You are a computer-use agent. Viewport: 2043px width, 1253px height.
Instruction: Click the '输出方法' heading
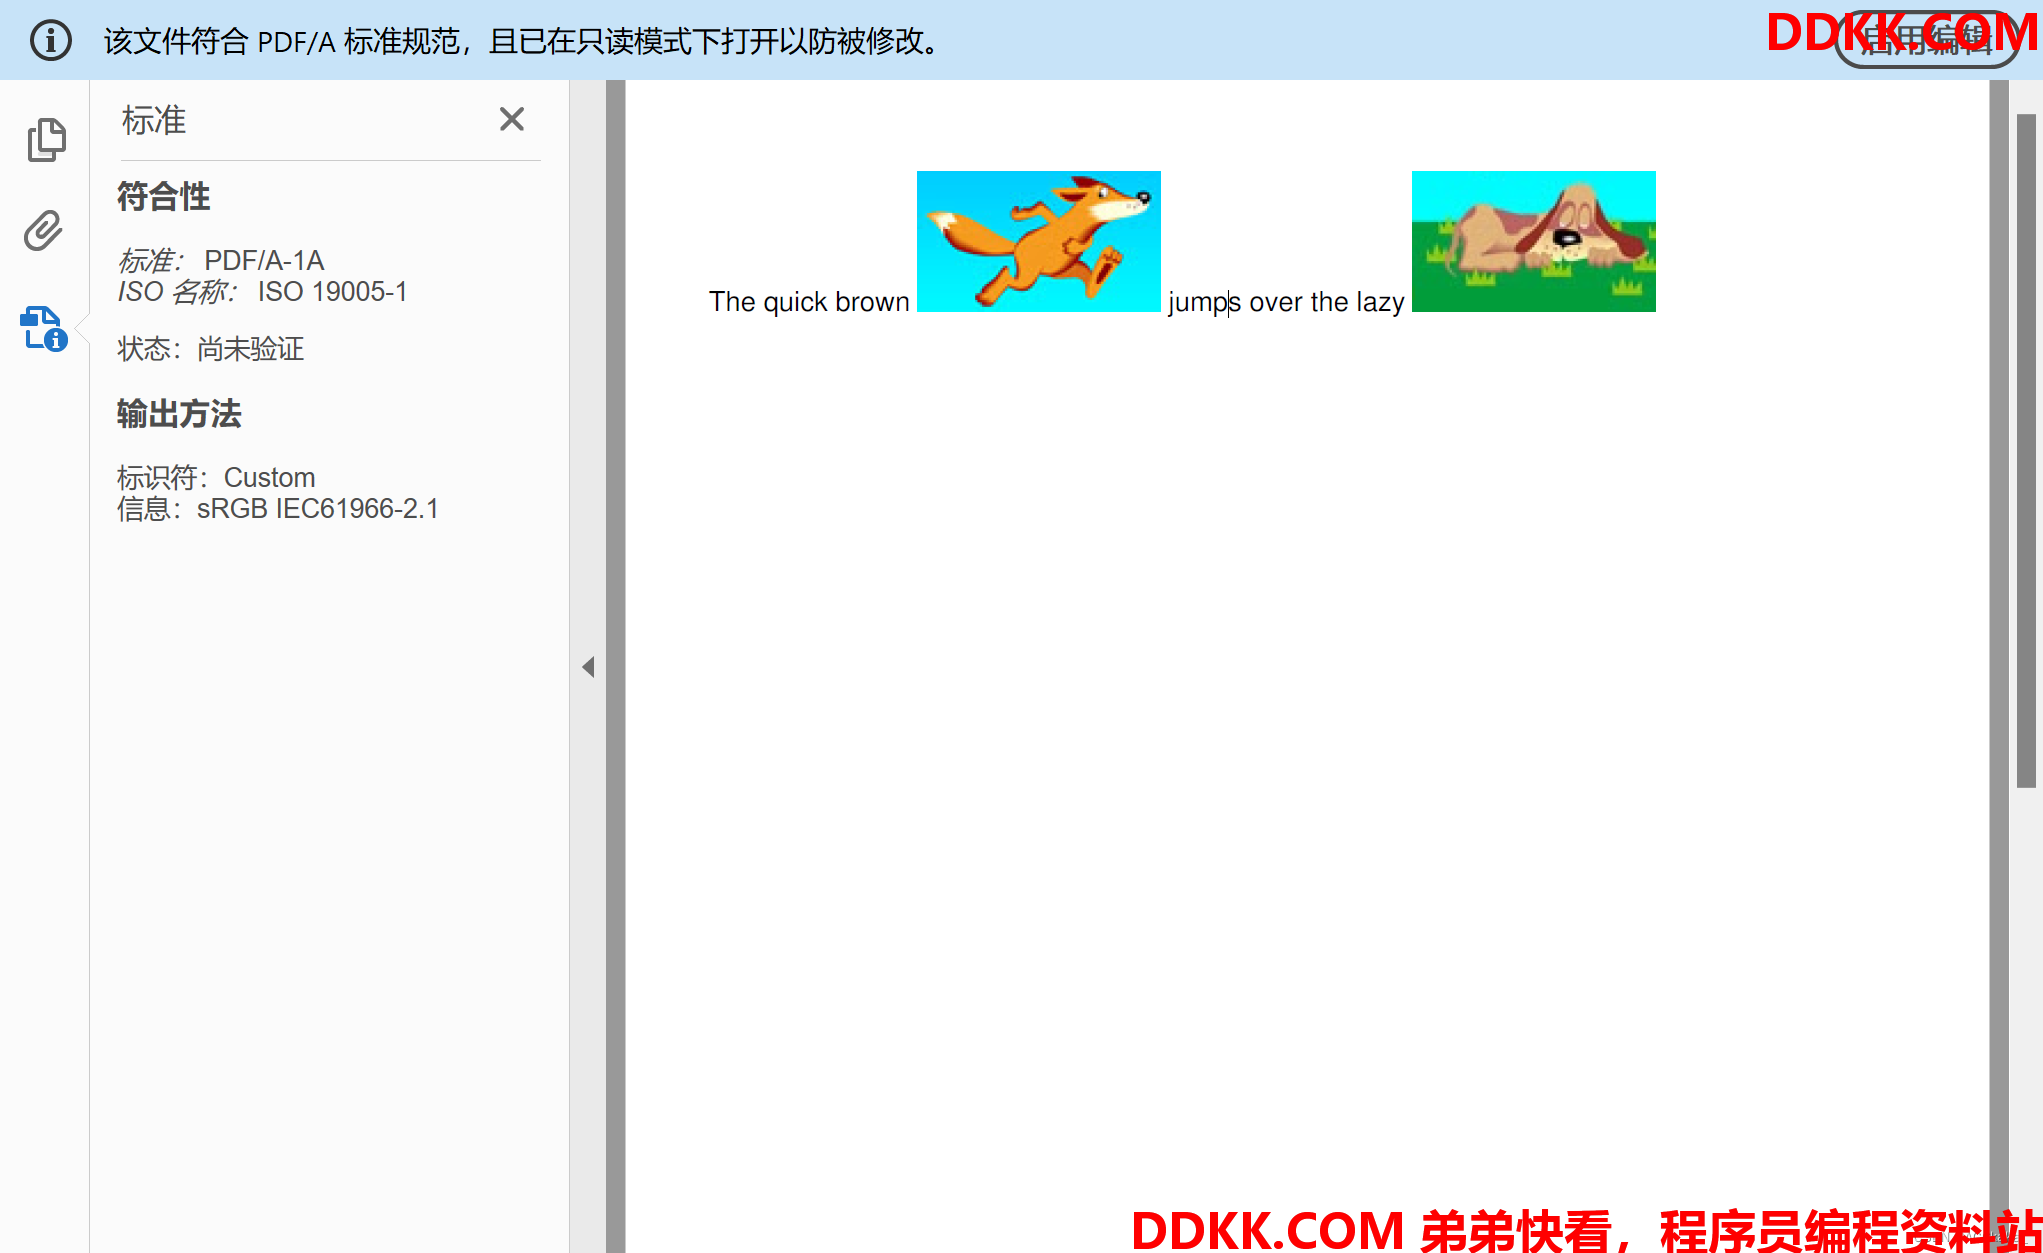(179, 414)
